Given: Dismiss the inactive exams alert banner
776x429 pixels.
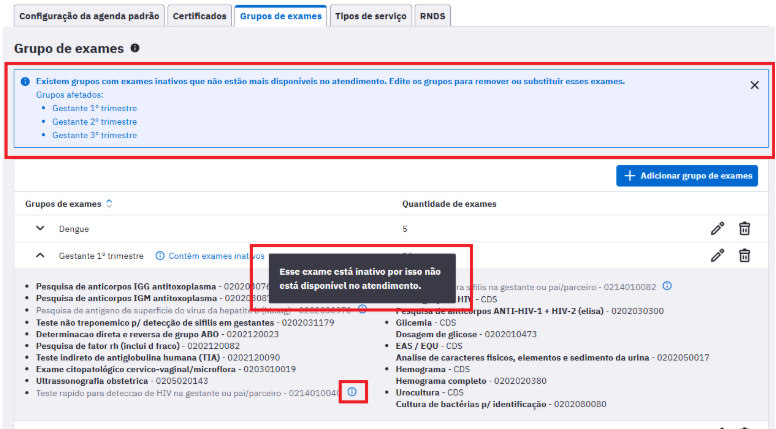Looking at the screenshot, I should pos(754,86).
